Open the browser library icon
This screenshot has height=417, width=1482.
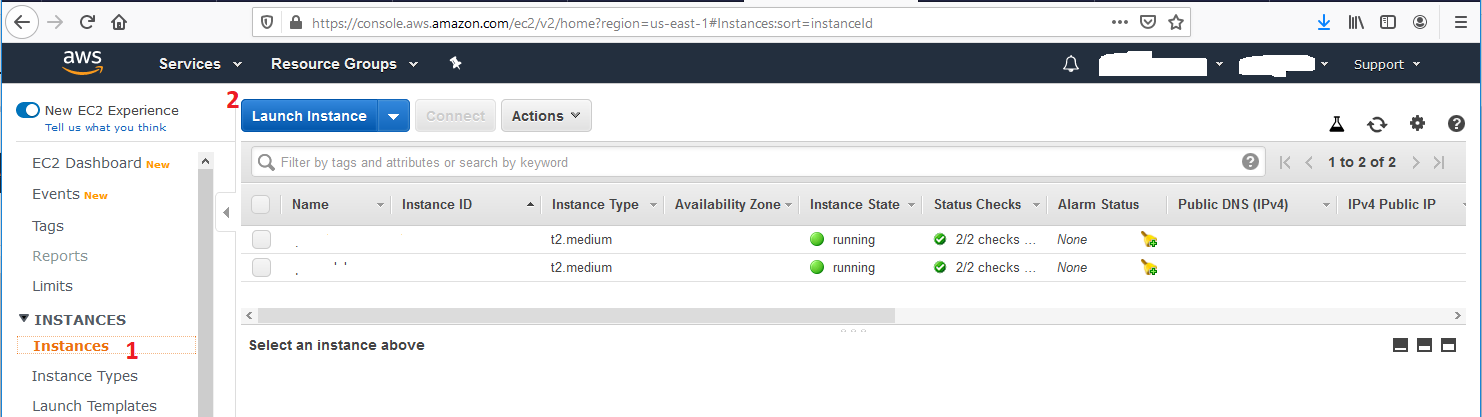coord(1356,21)
